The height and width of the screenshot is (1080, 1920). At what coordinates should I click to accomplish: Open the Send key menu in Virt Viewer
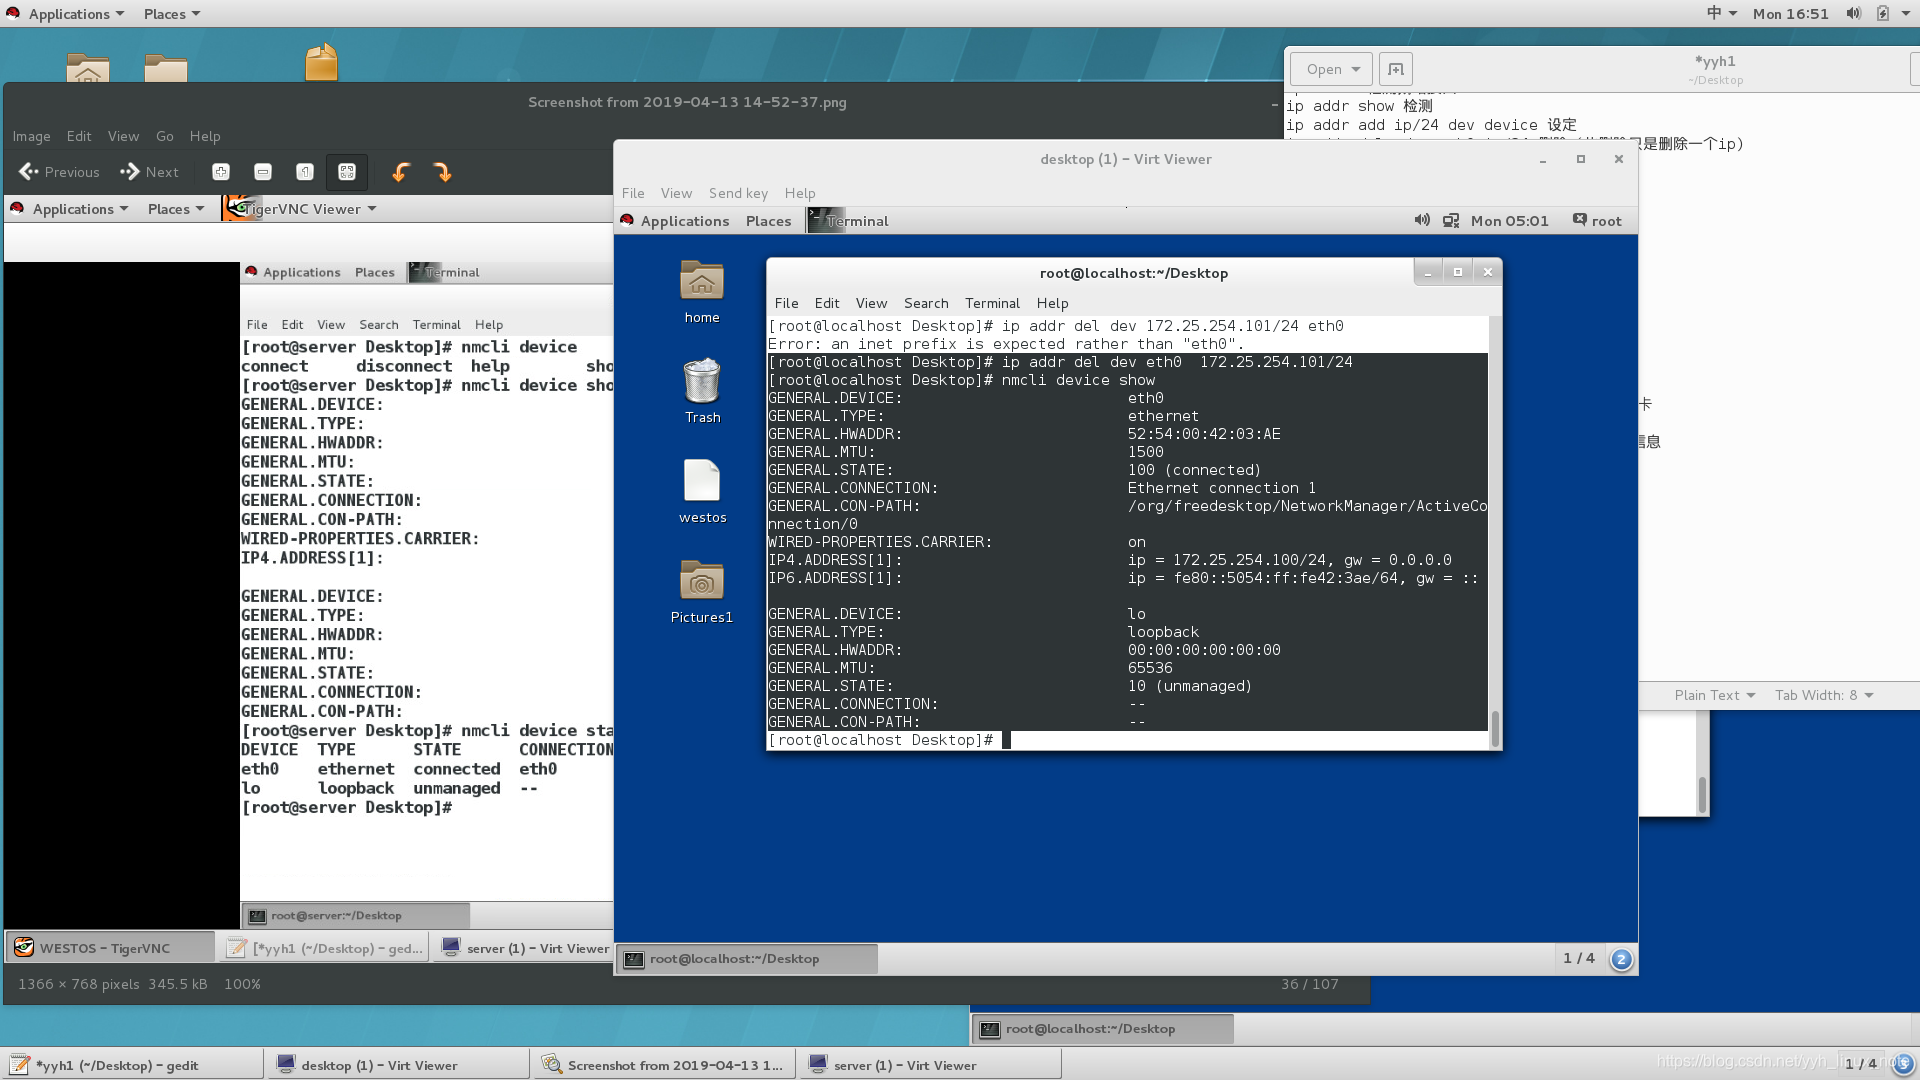738,193
